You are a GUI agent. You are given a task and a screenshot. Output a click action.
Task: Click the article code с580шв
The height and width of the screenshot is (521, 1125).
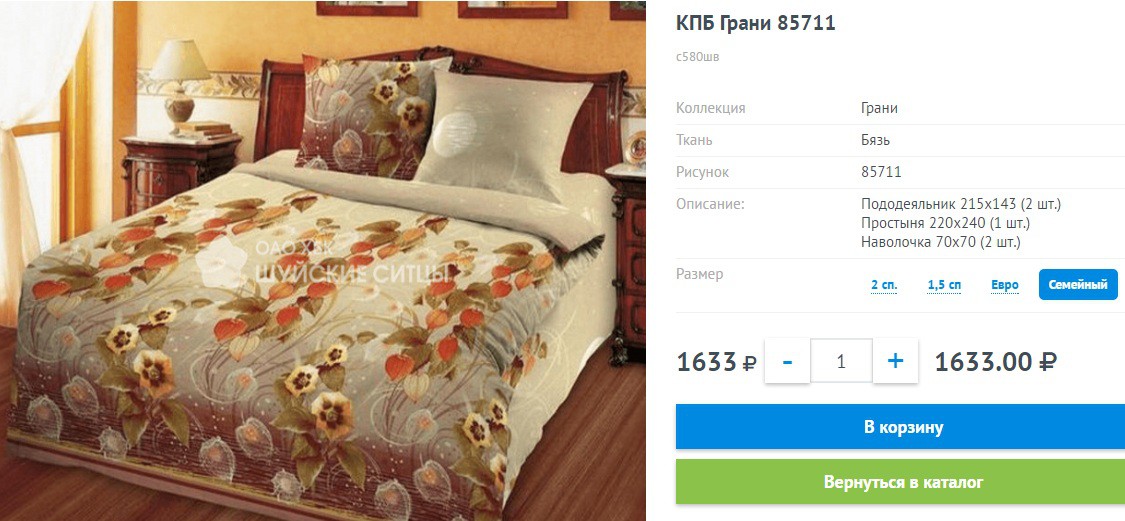click(x=697, y=57)
